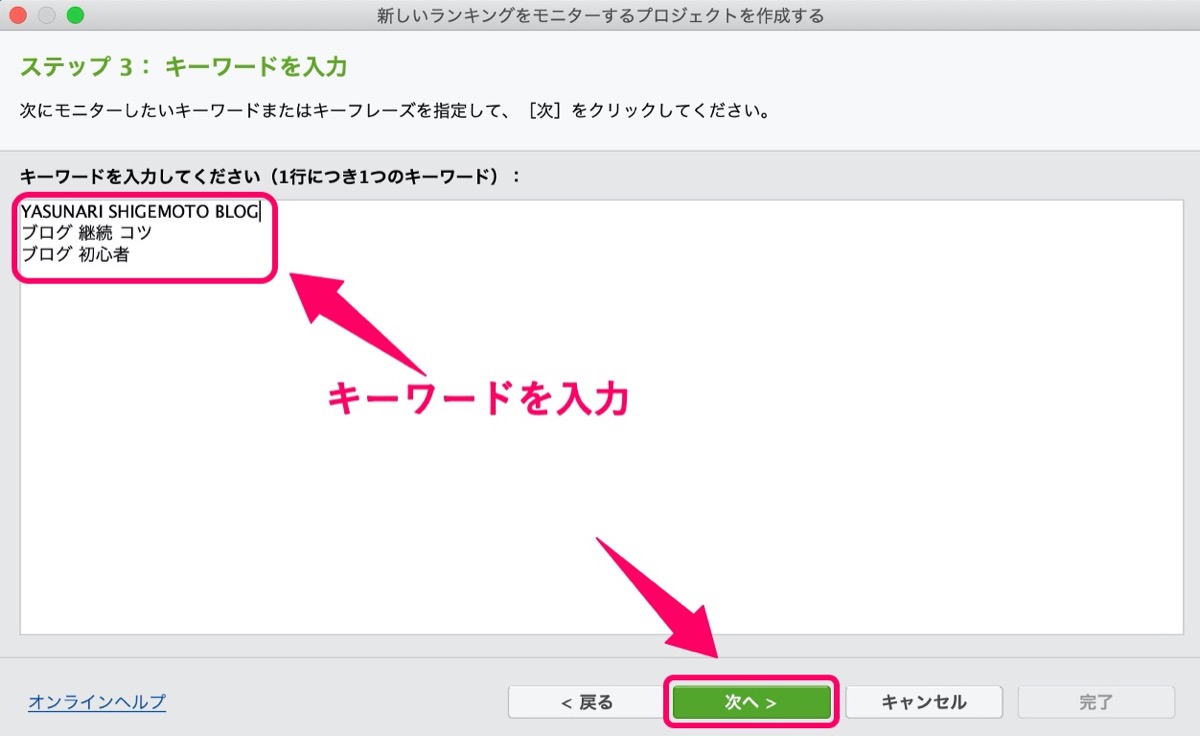Click the ステップ 3: キーワードを入力 heading
Viewport: 1200px width, 736px height.
[x=183, y=67]
